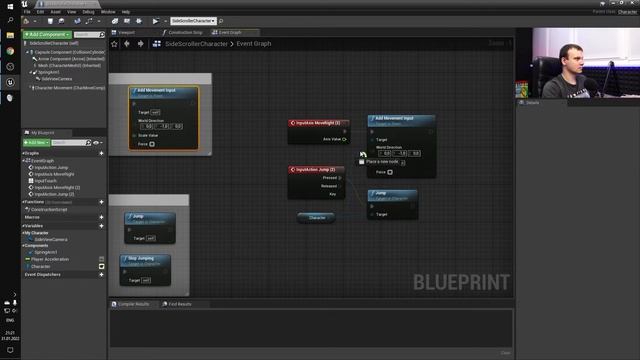Open Class Settings from the toolbar

tap(115, 21)
